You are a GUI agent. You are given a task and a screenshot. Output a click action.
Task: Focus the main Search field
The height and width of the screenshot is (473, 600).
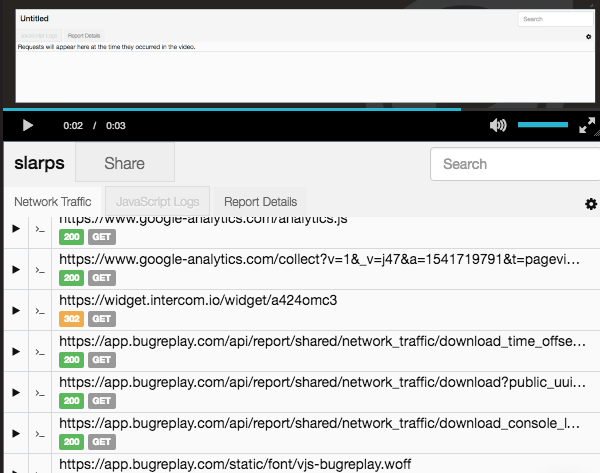pyautogui.click(x=515, y=164)
